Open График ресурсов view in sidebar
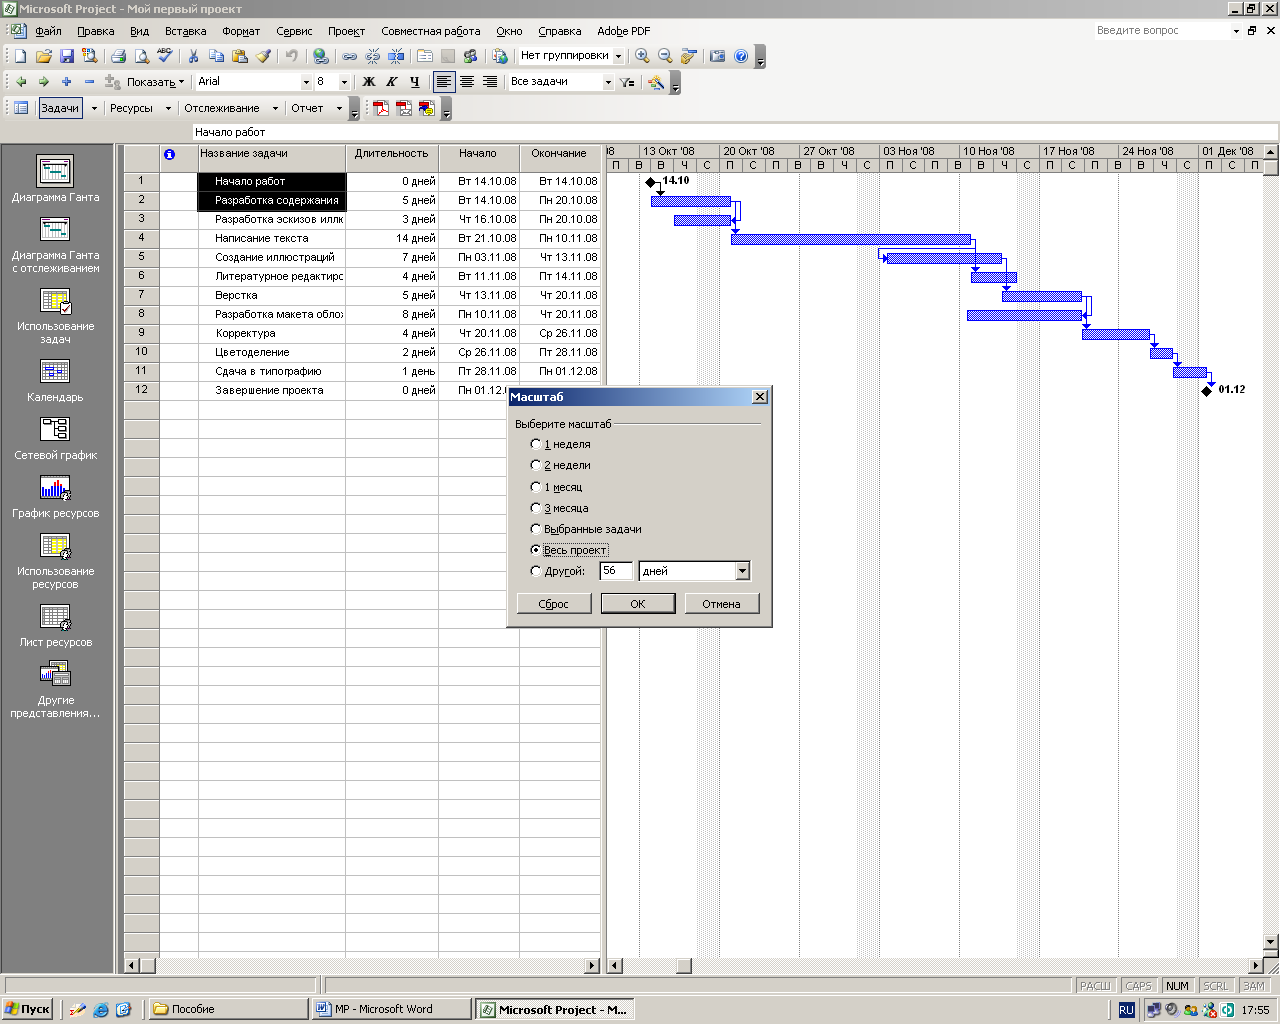Screen dimensions: 1280x1024 (x=55, y=497)
